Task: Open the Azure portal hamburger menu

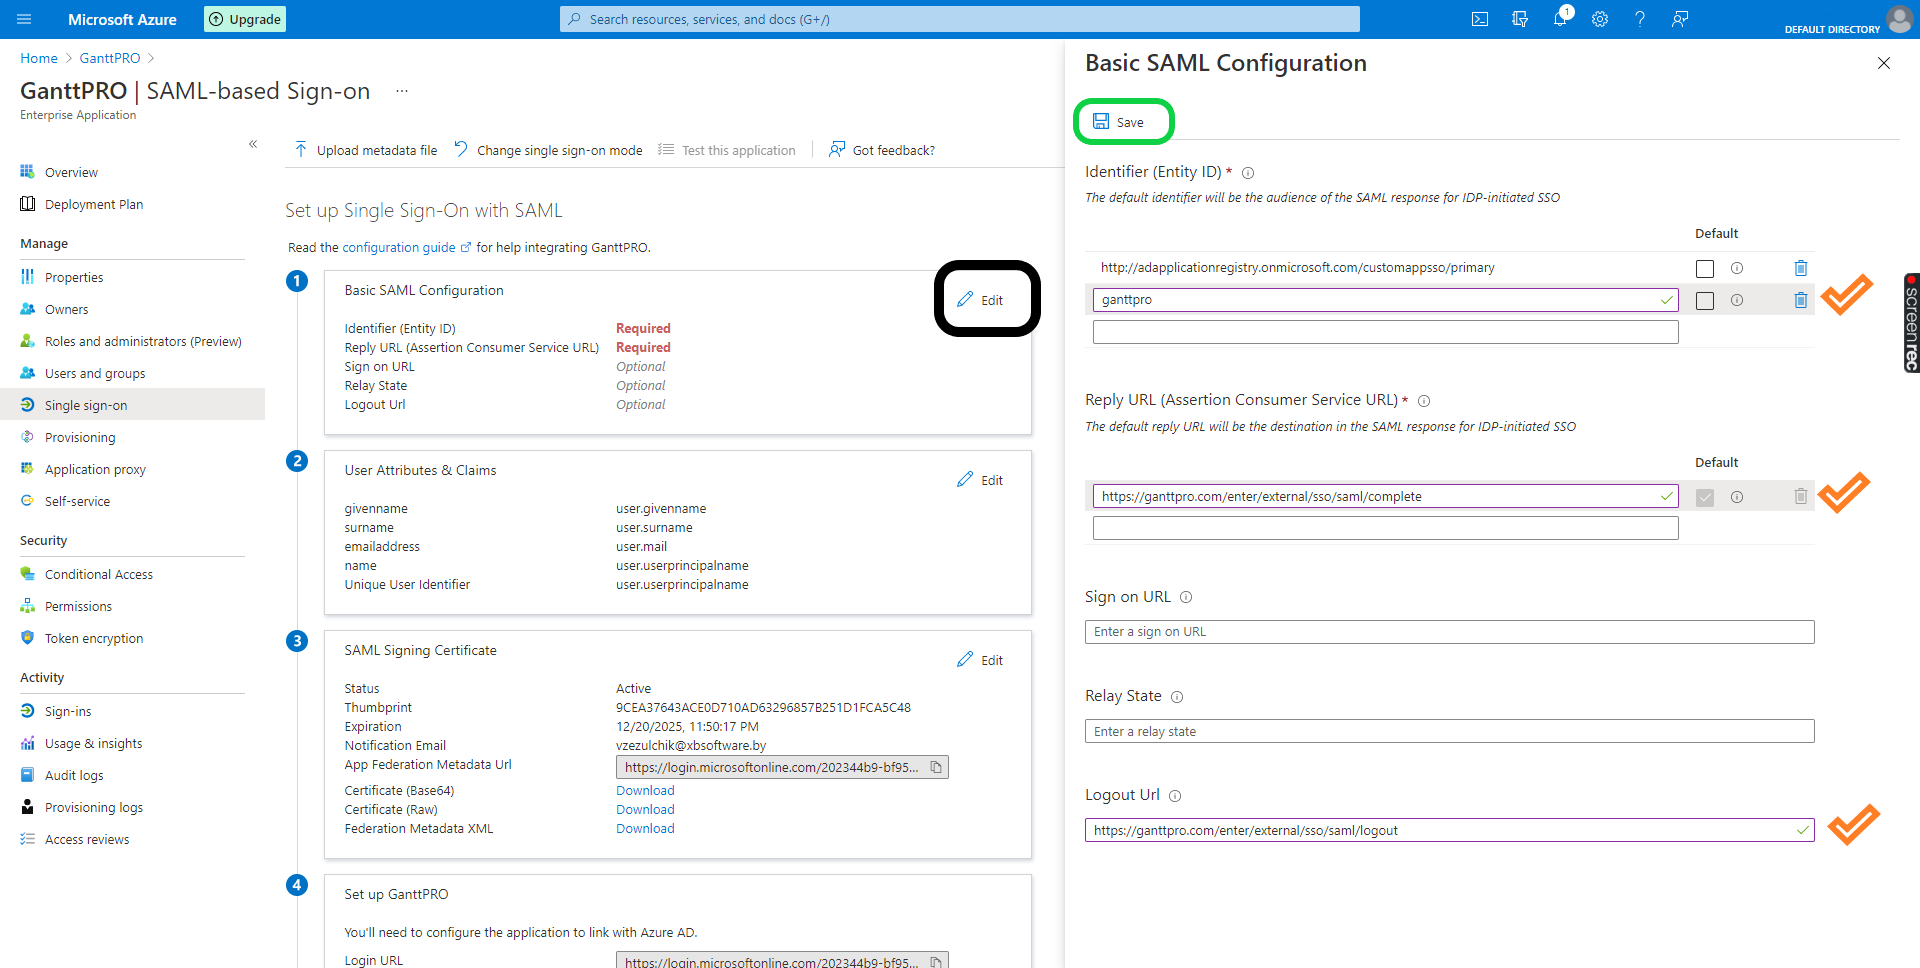Action: tap(24, 19)
